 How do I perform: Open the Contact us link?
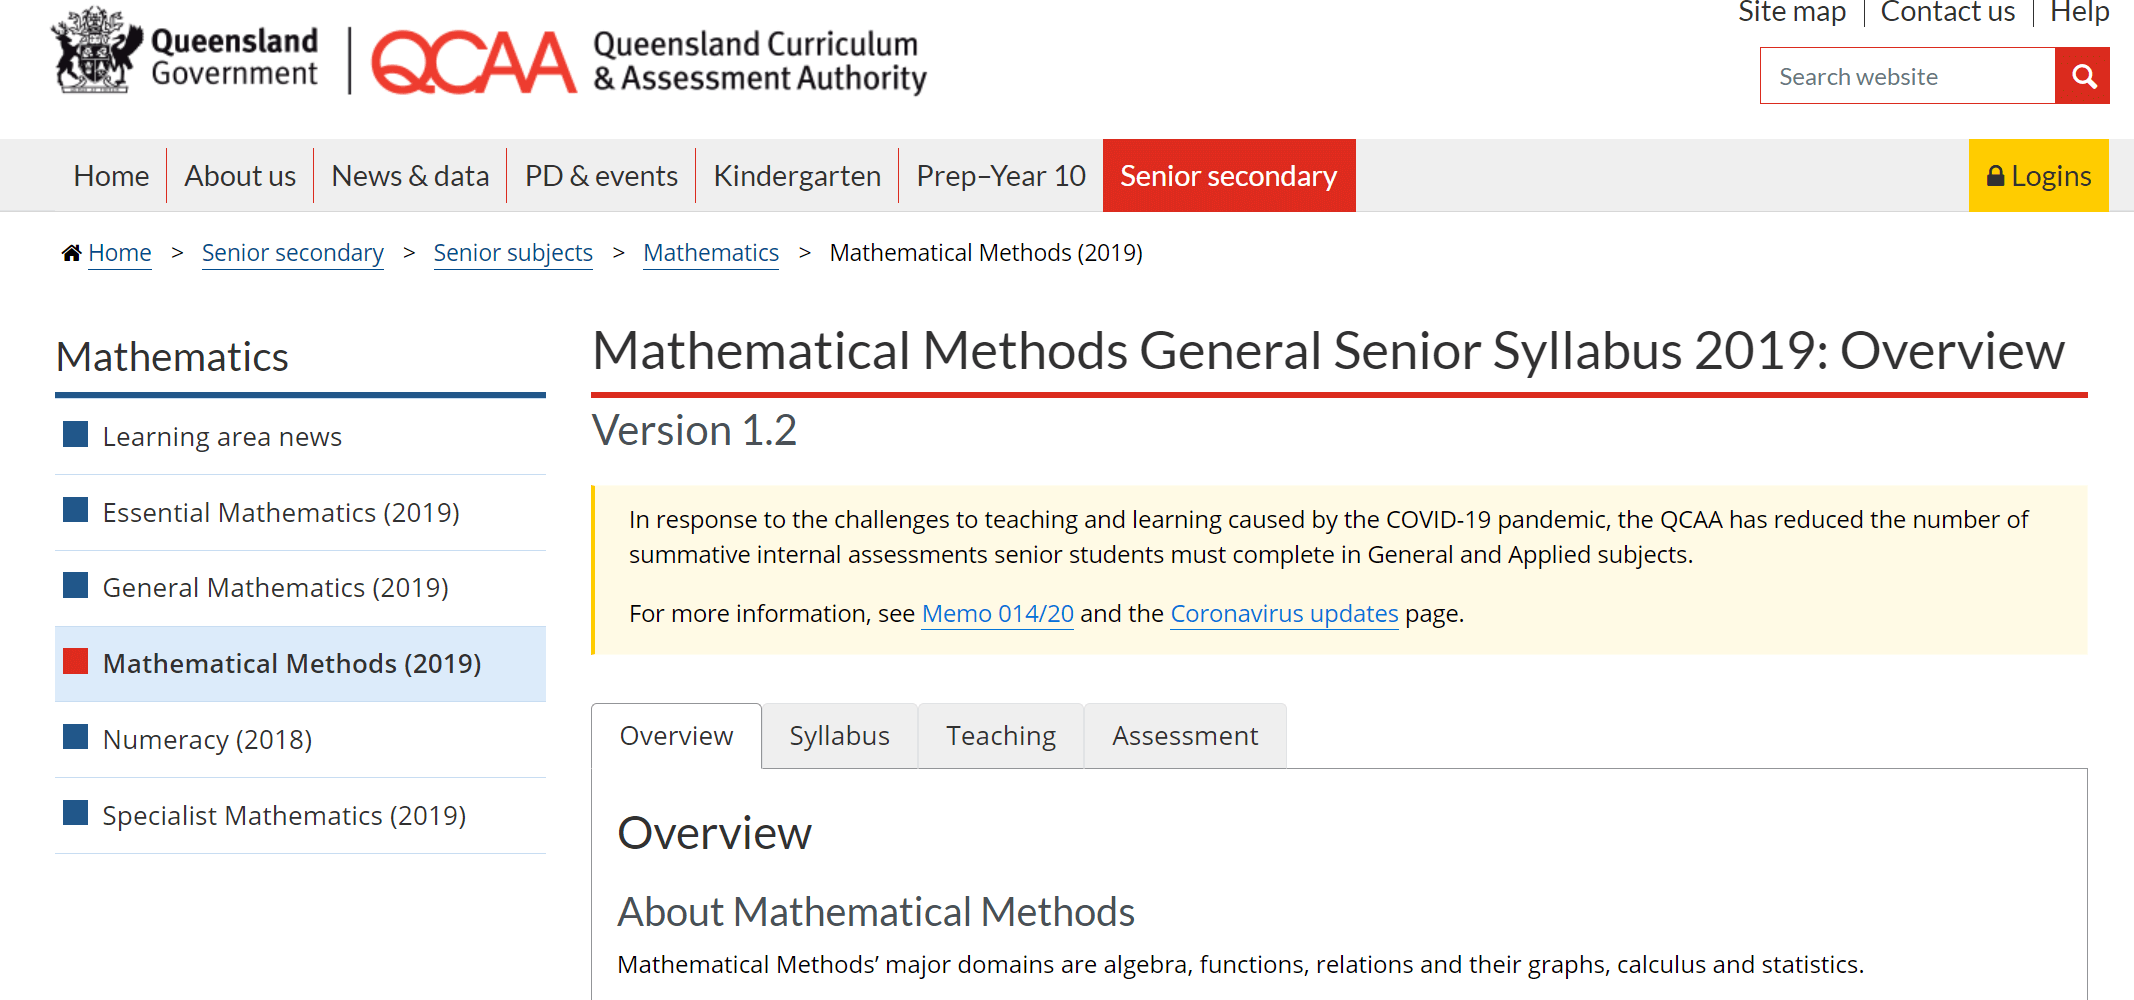click(1947, 12)
